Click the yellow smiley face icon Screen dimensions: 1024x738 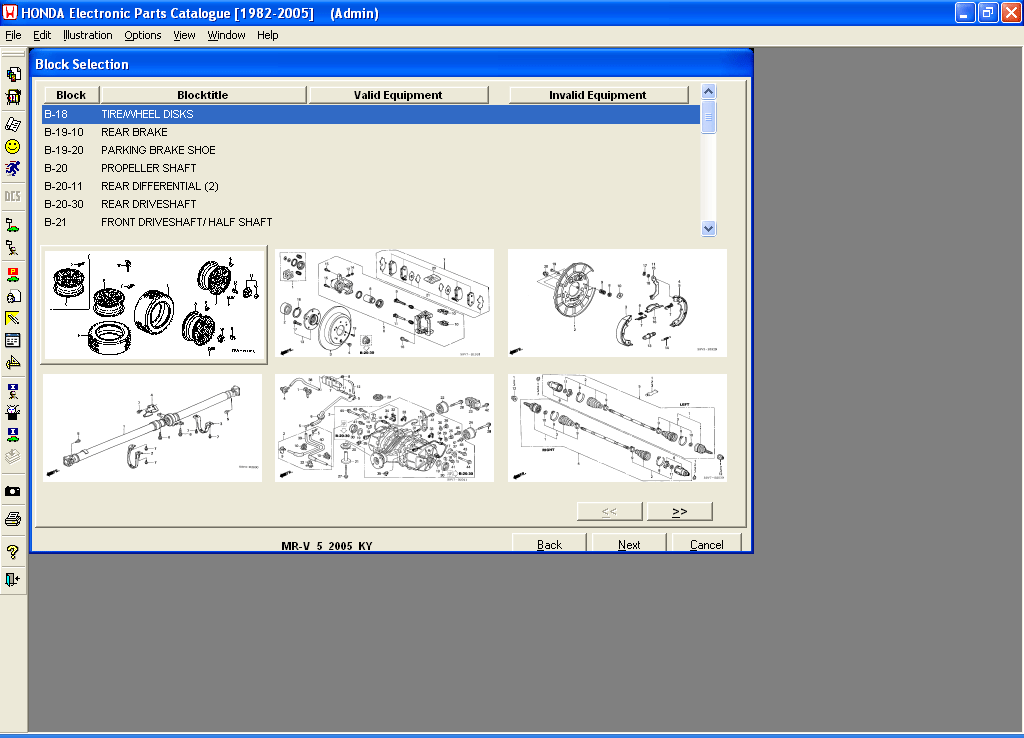tap(12, 146)
